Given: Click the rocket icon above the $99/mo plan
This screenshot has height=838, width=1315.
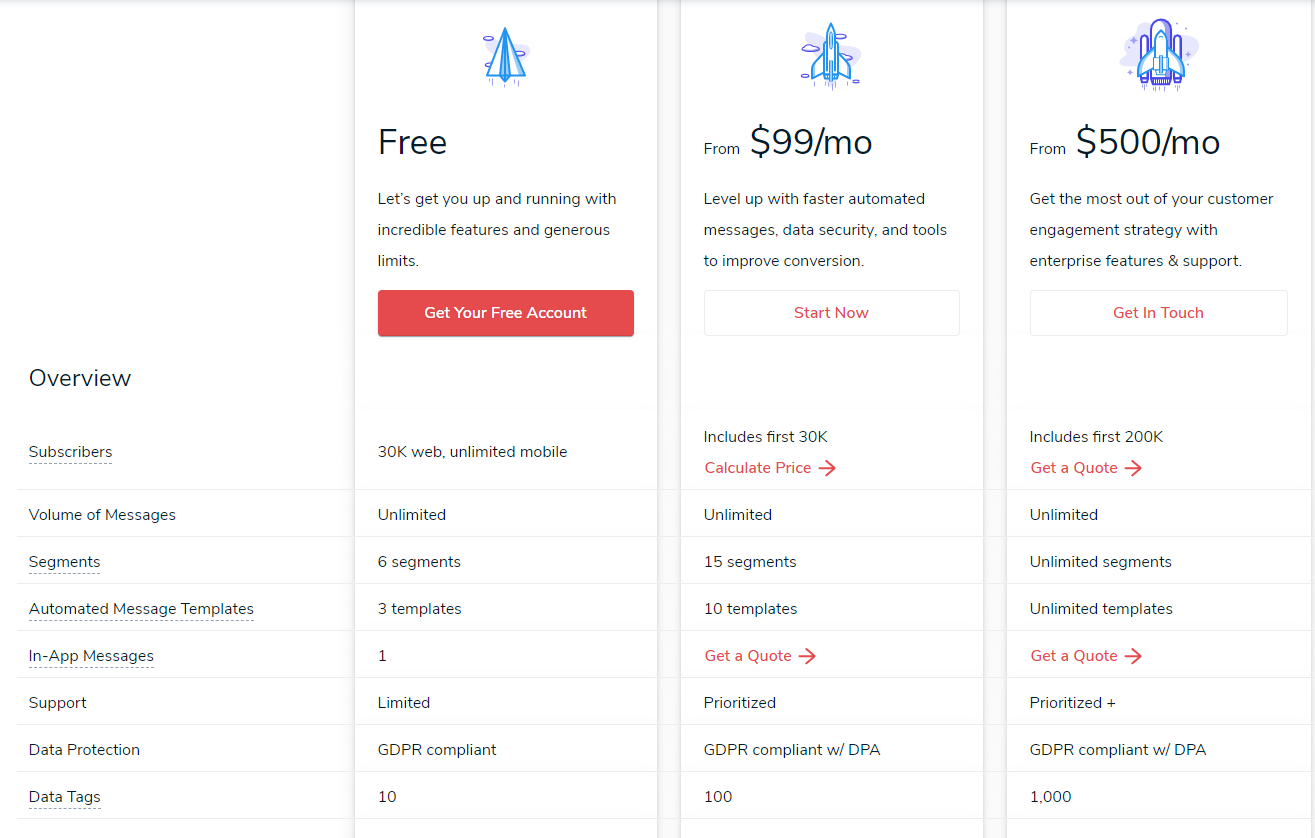Looking at the screenshot, I should (x=831, y=52).
